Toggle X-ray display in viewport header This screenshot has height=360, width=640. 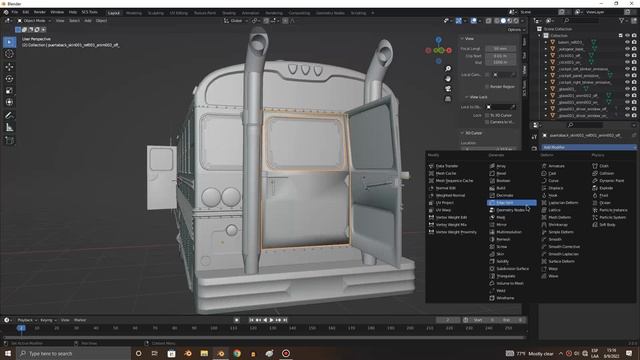pos(489,20)
